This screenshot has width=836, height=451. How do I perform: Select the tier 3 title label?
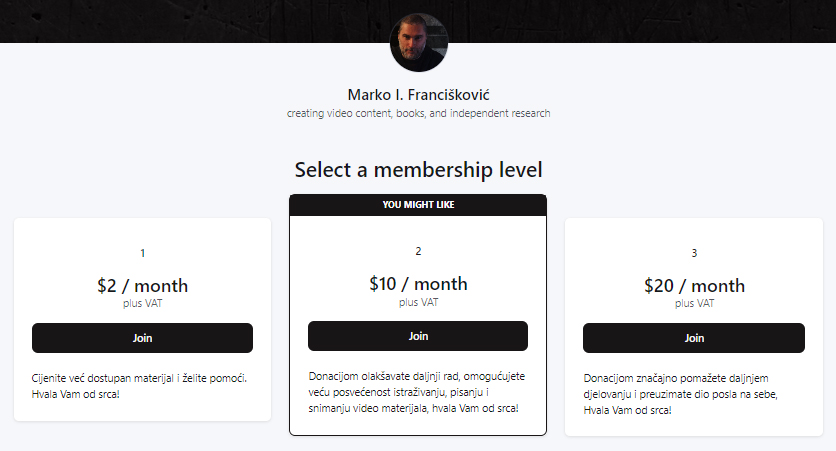[x=694, y=253]
